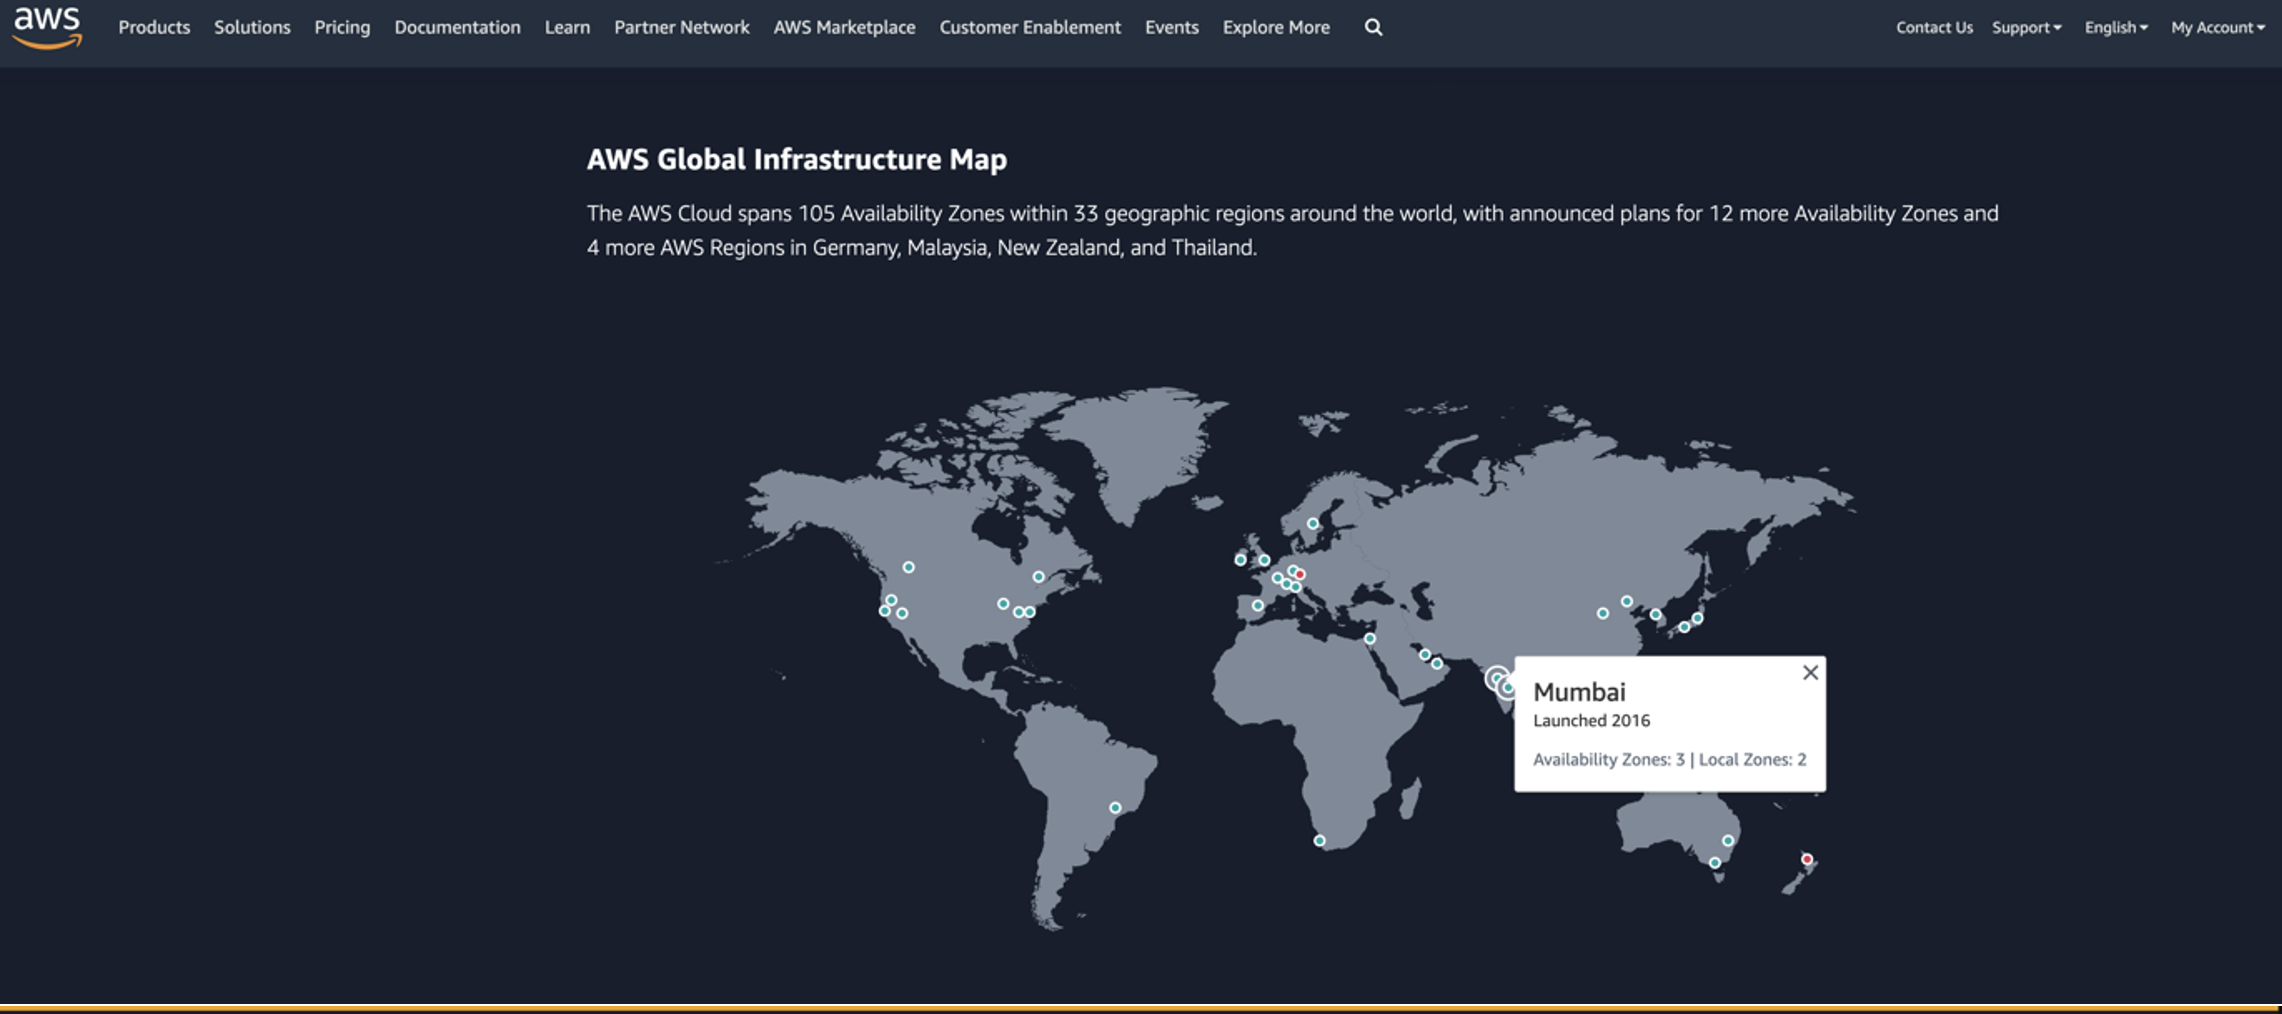
Task: Select the Bahrain region dot
Action: [x=1425, y=655]
